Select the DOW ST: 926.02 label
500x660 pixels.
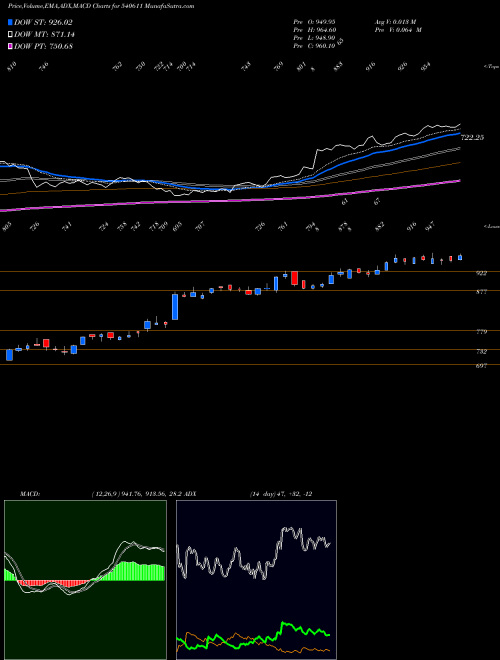click(43, 23)
